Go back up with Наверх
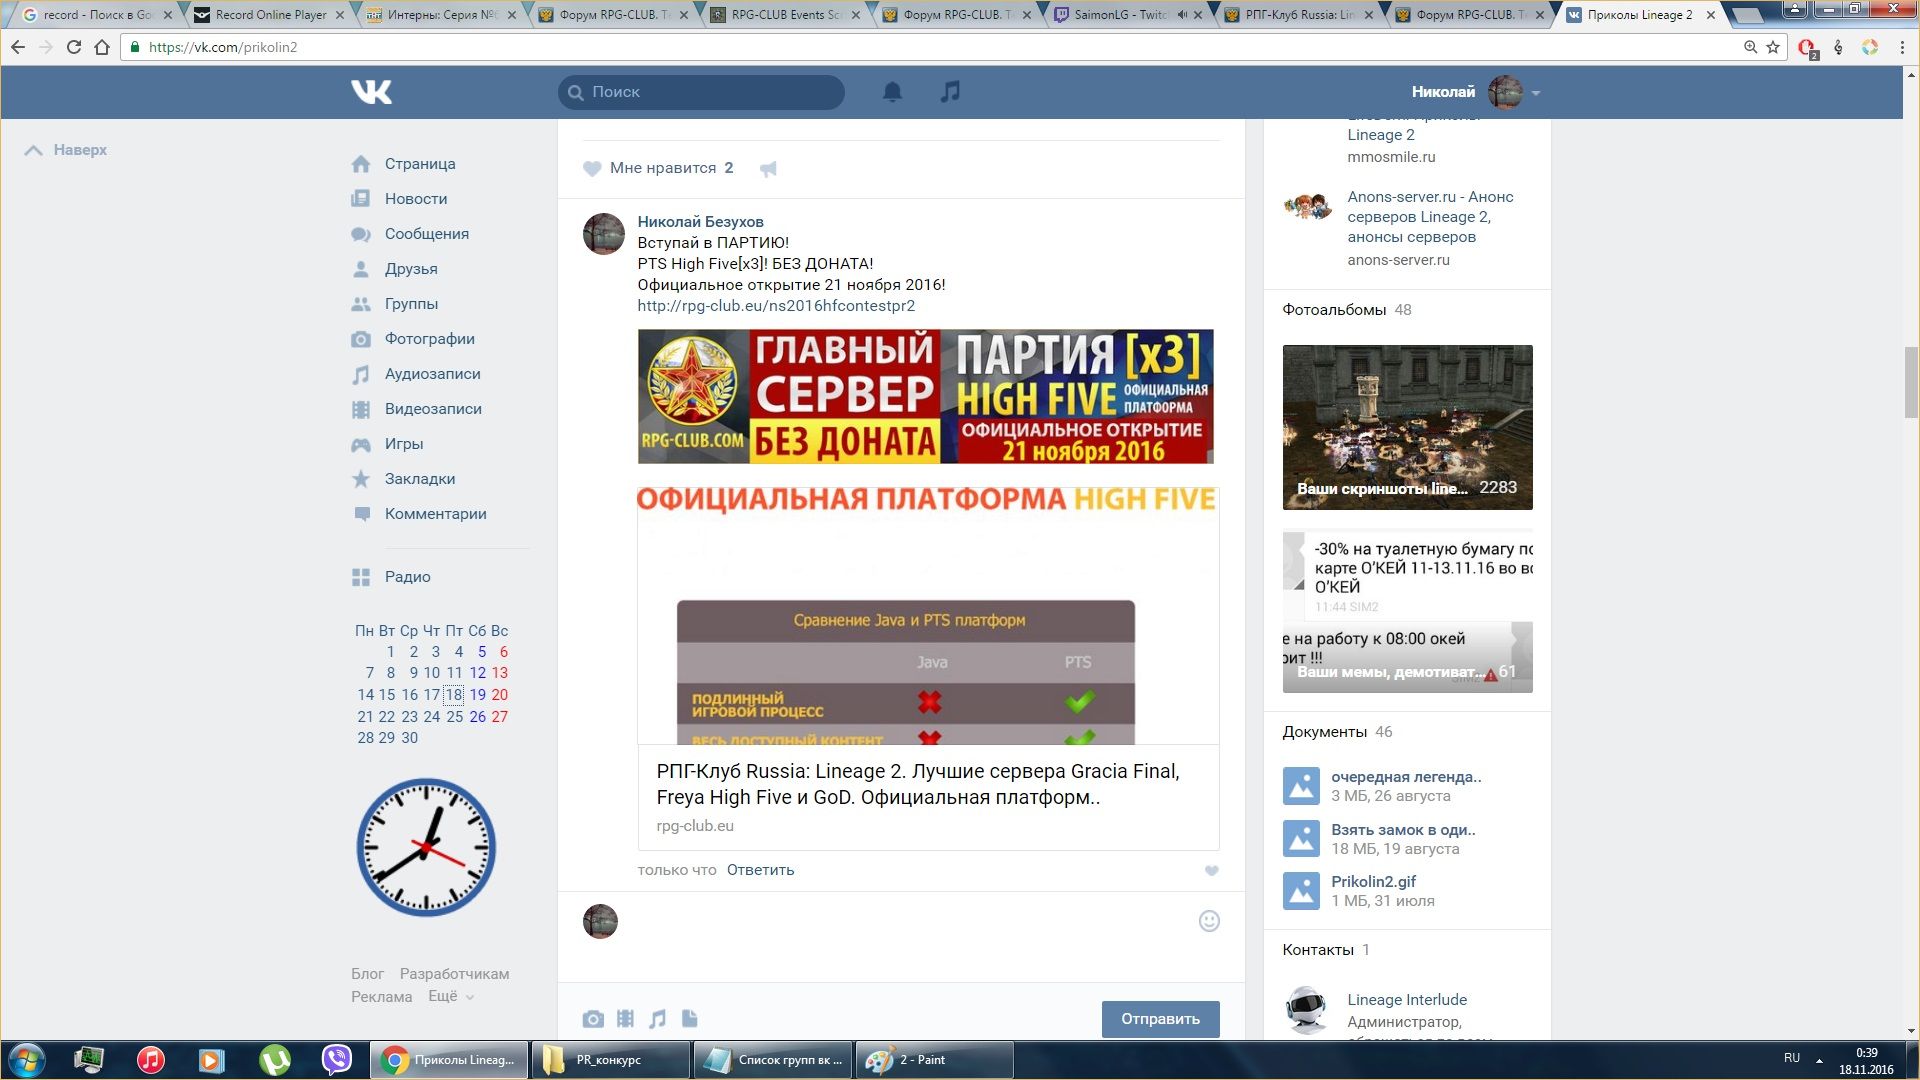This screenshot has height=1080, width=1920. click(x=66, y=150)
